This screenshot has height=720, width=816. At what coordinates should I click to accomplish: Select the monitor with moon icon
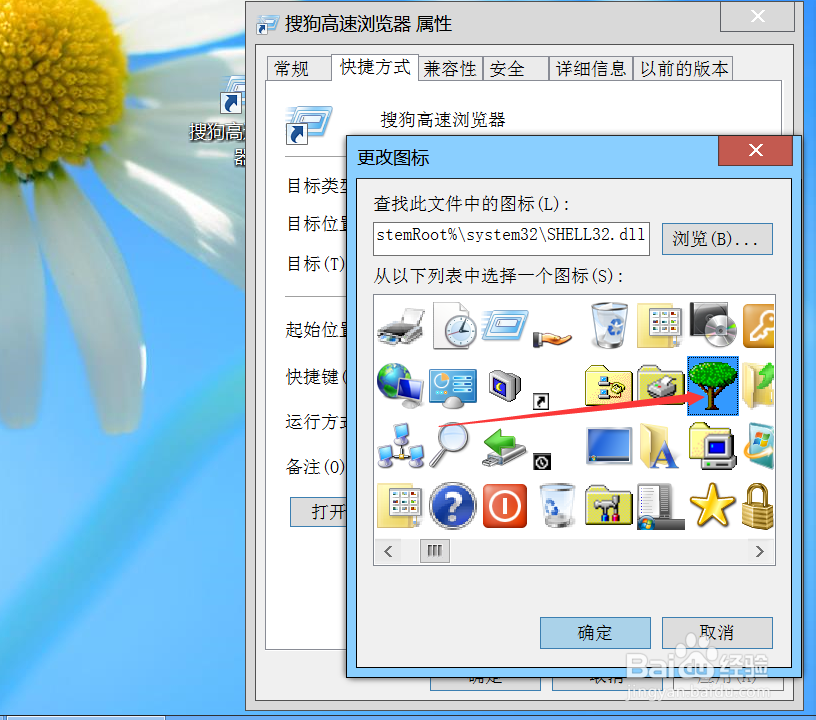504,385
